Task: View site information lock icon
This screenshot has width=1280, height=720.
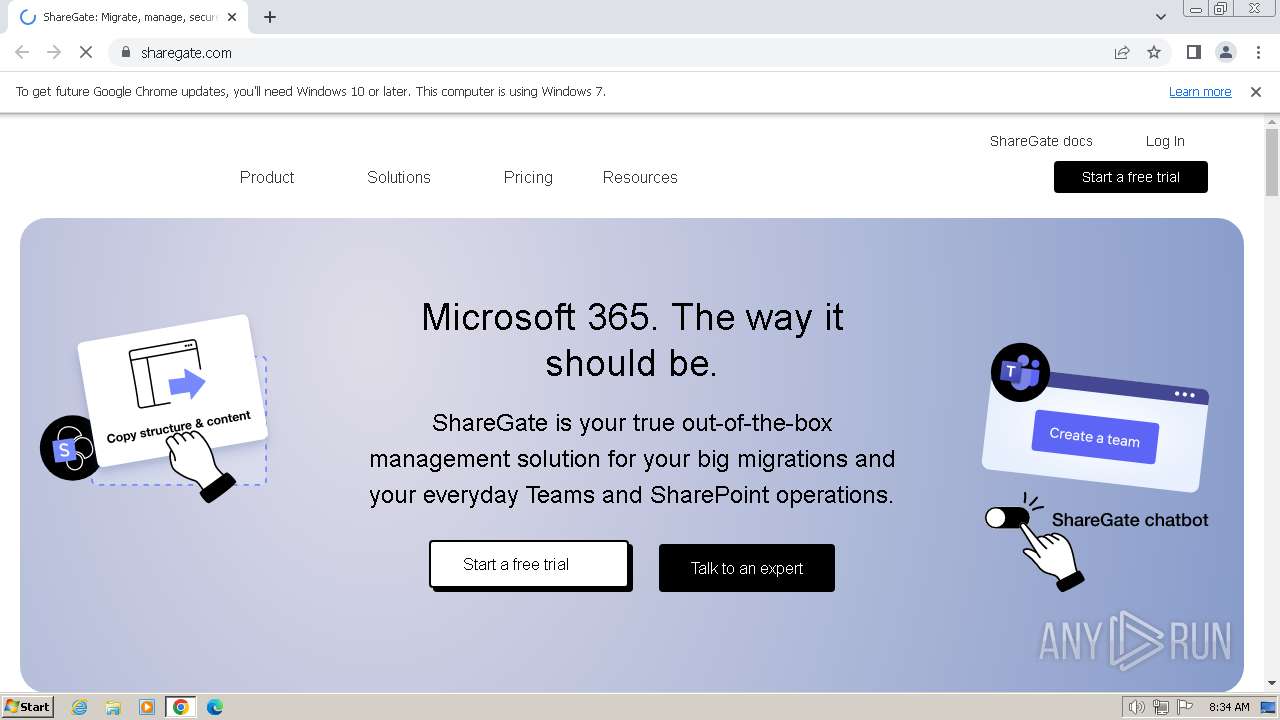Action: coord(125,52)
